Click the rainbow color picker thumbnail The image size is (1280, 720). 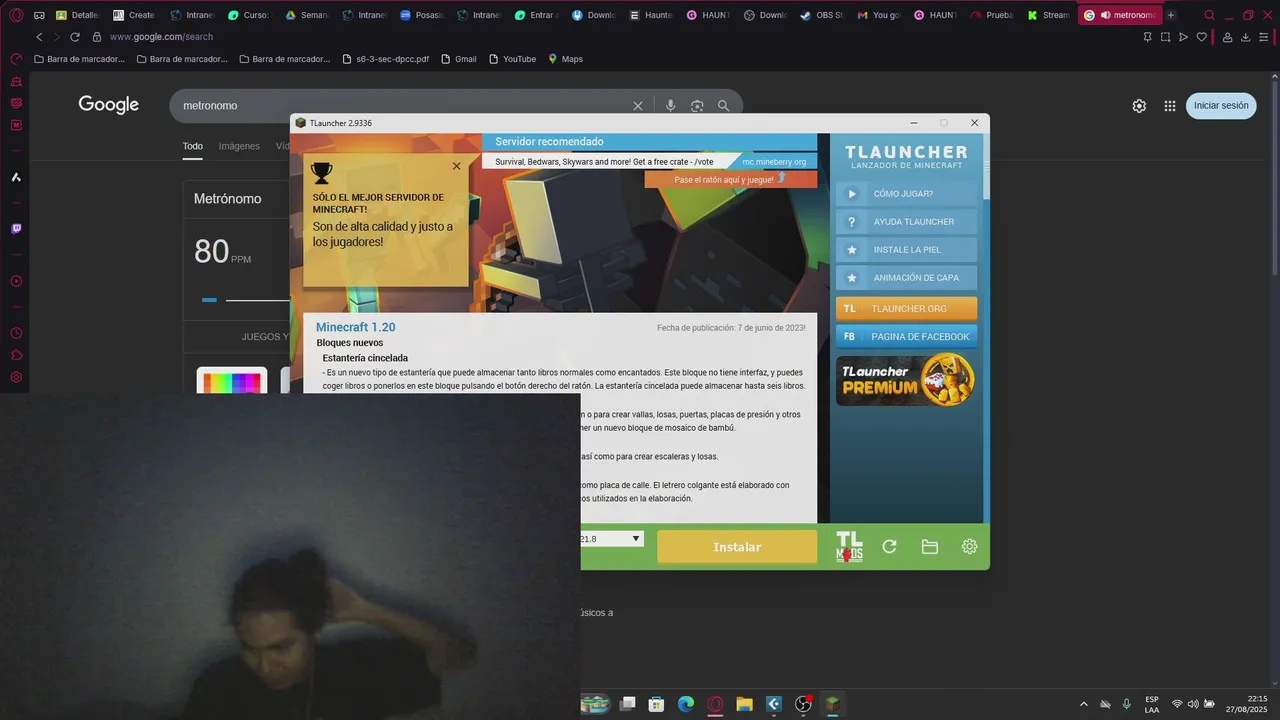tap(231, 381)
